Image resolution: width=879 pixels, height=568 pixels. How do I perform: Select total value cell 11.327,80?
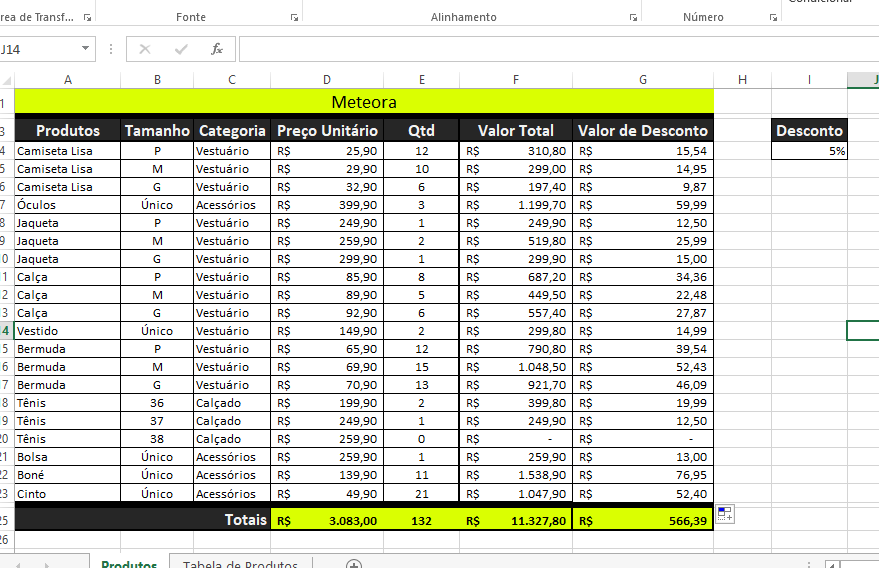516,521
